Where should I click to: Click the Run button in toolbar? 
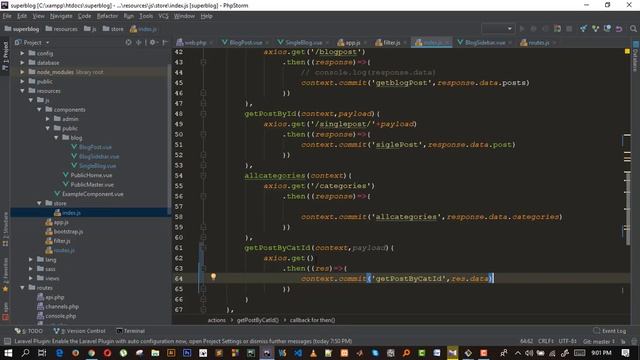522,29
